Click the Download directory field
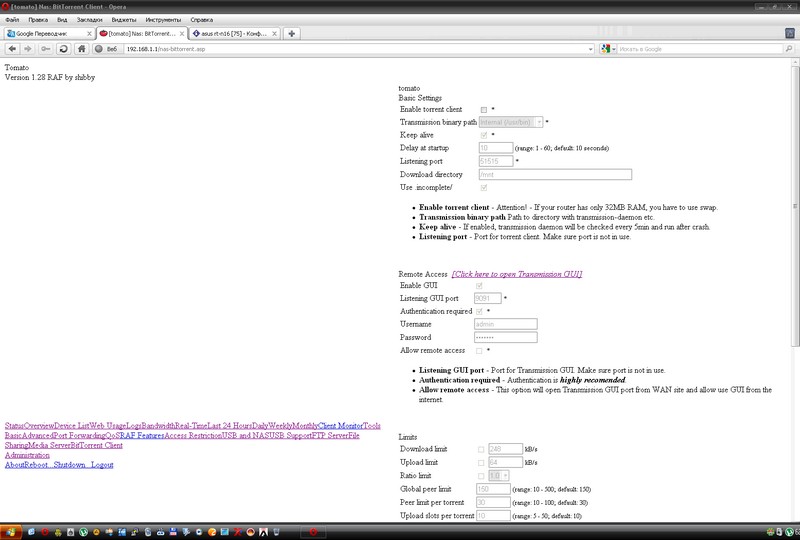 [555, 175]
